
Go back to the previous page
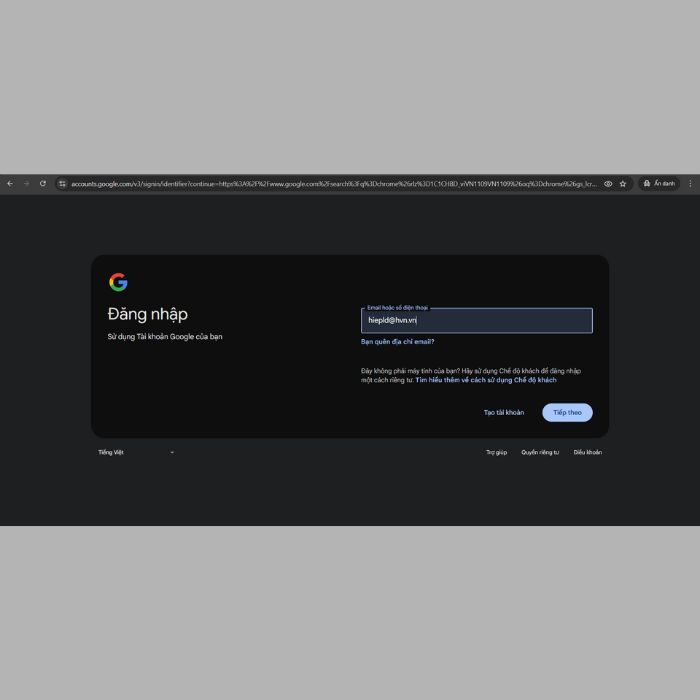(10, 183)
